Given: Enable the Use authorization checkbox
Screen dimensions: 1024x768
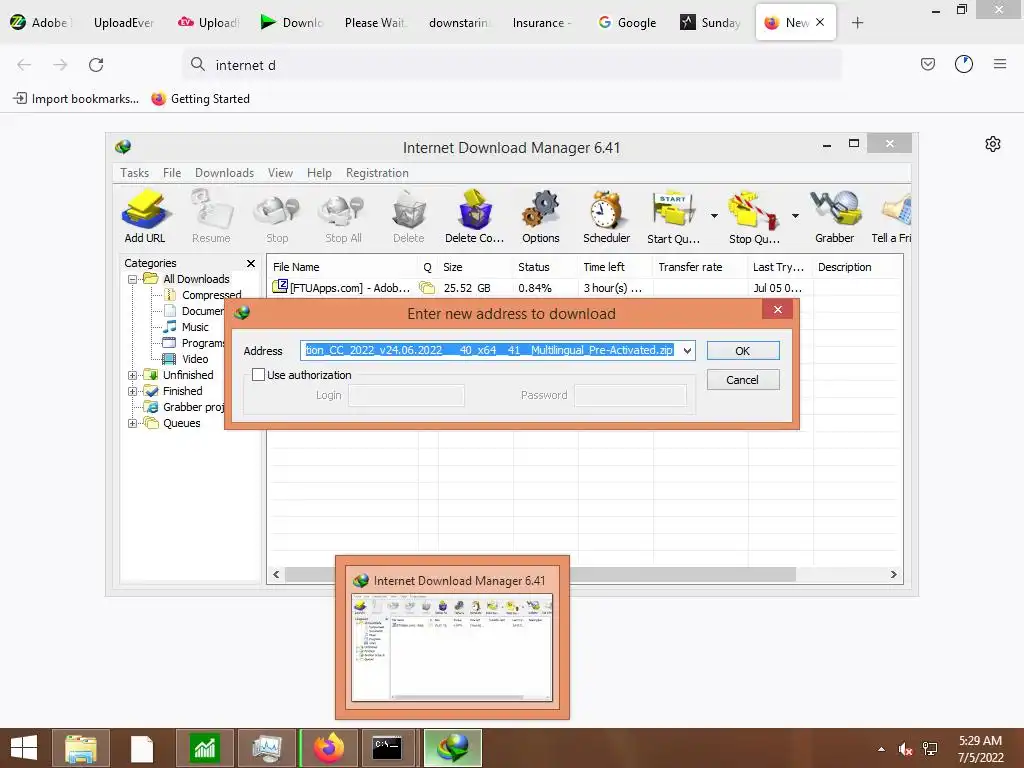Looking at the screenshot, I should [x=259, y=375].
